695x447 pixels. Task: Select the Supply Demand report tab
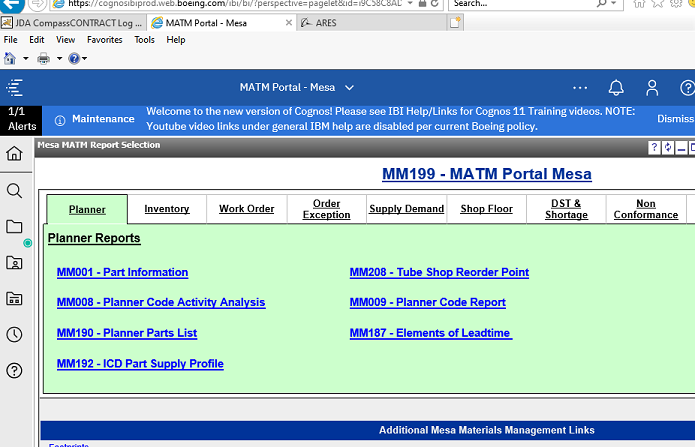click(x=406, y=208)
